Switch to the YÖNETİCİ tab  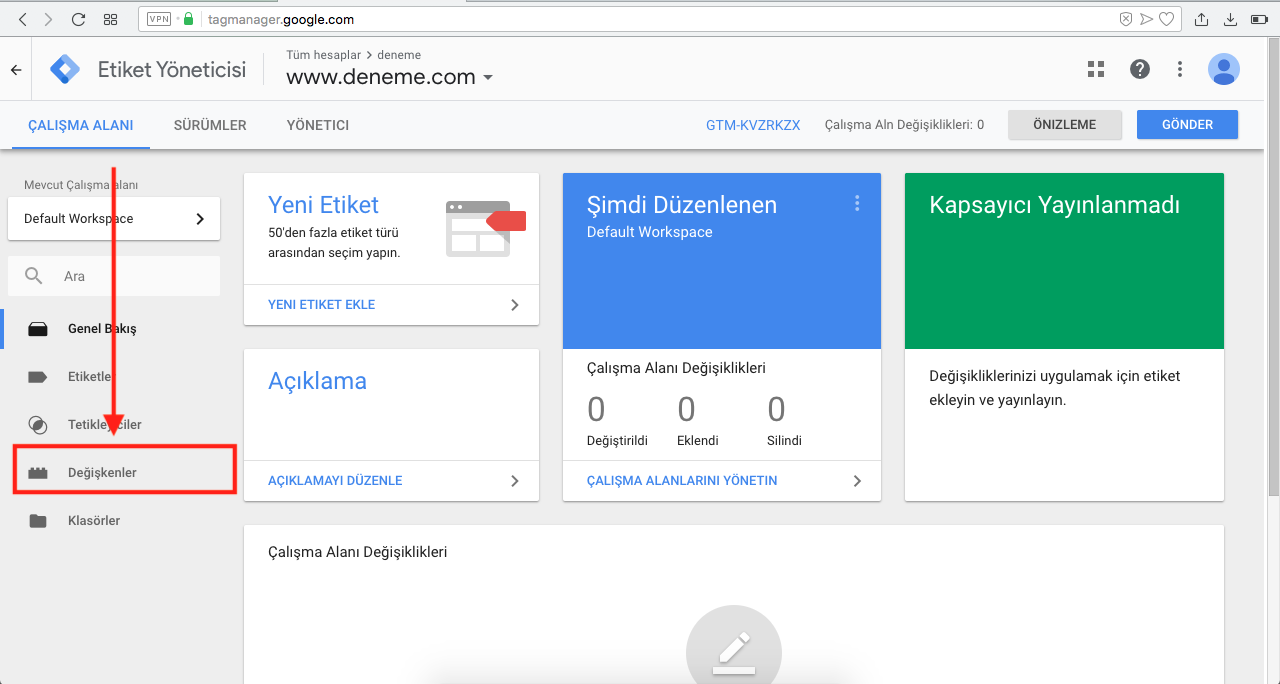click(x=318, y=125)
